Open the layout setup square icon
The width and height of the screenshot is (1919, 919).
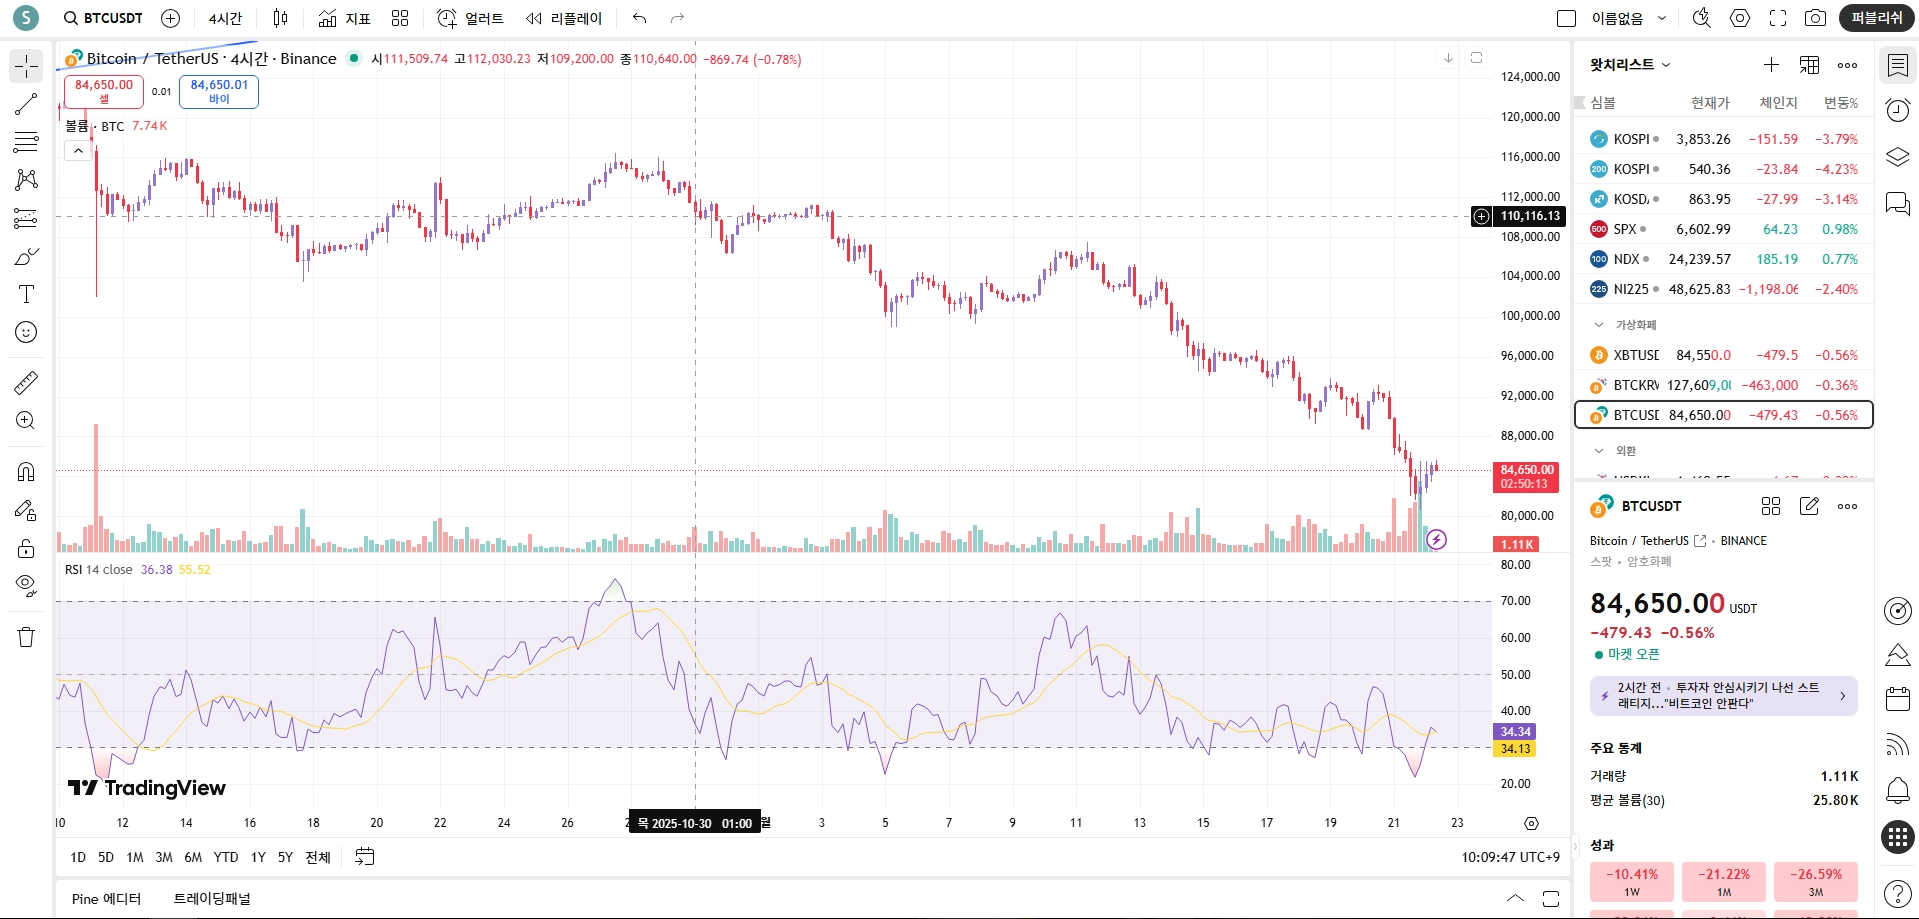click(1567, 18)
